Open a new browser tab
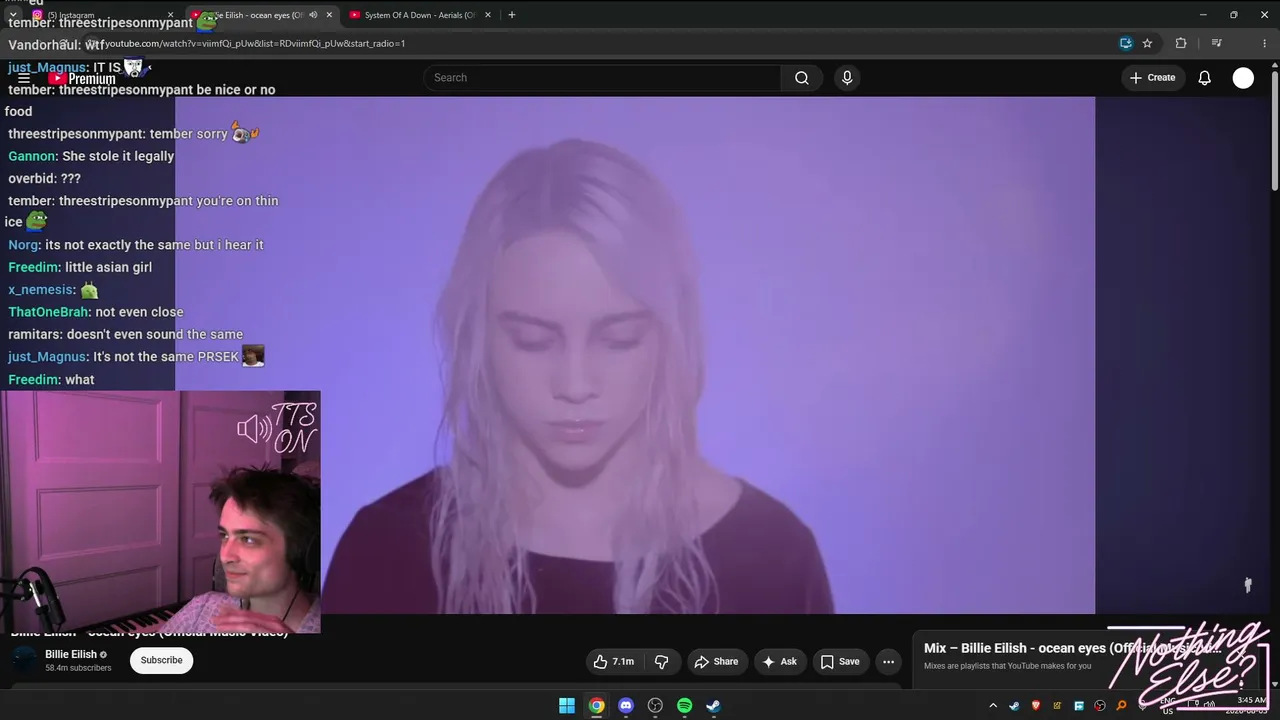The image size is (1280, 720). pos(512,15)
